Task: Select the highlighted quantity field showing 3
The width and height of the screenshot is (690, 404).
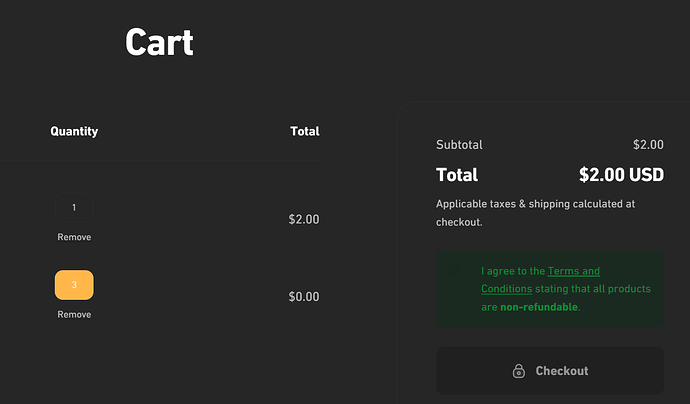Action: [x=74, y=285]
